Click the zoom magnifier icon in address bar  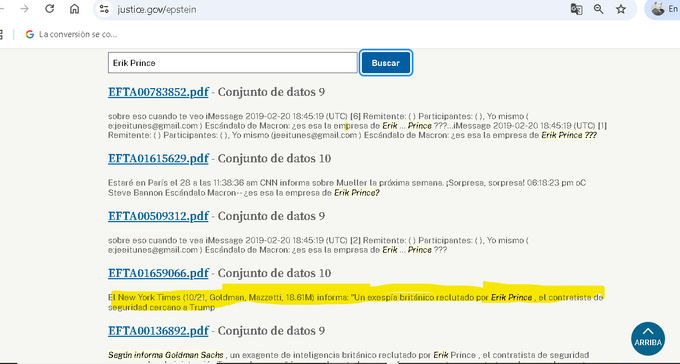coord(598,9)
